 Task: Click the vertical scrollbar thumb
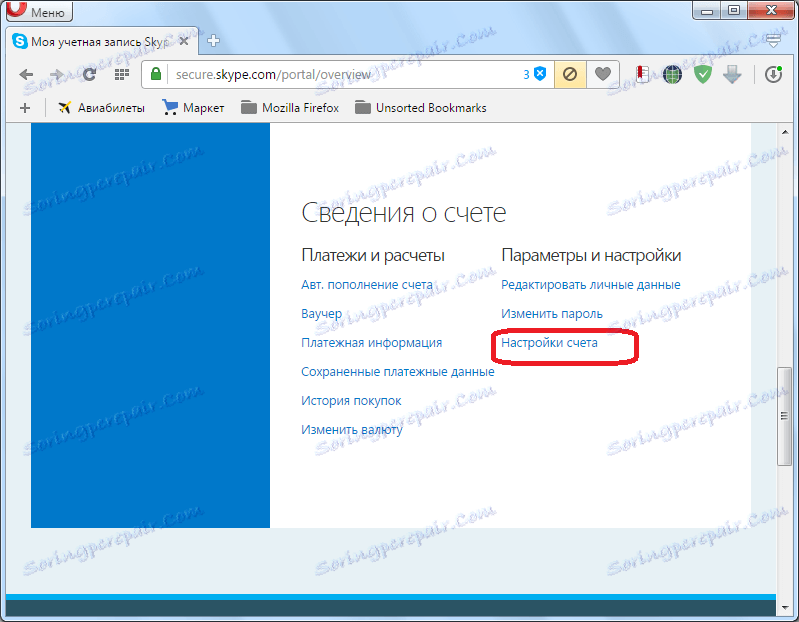[785, 416]
